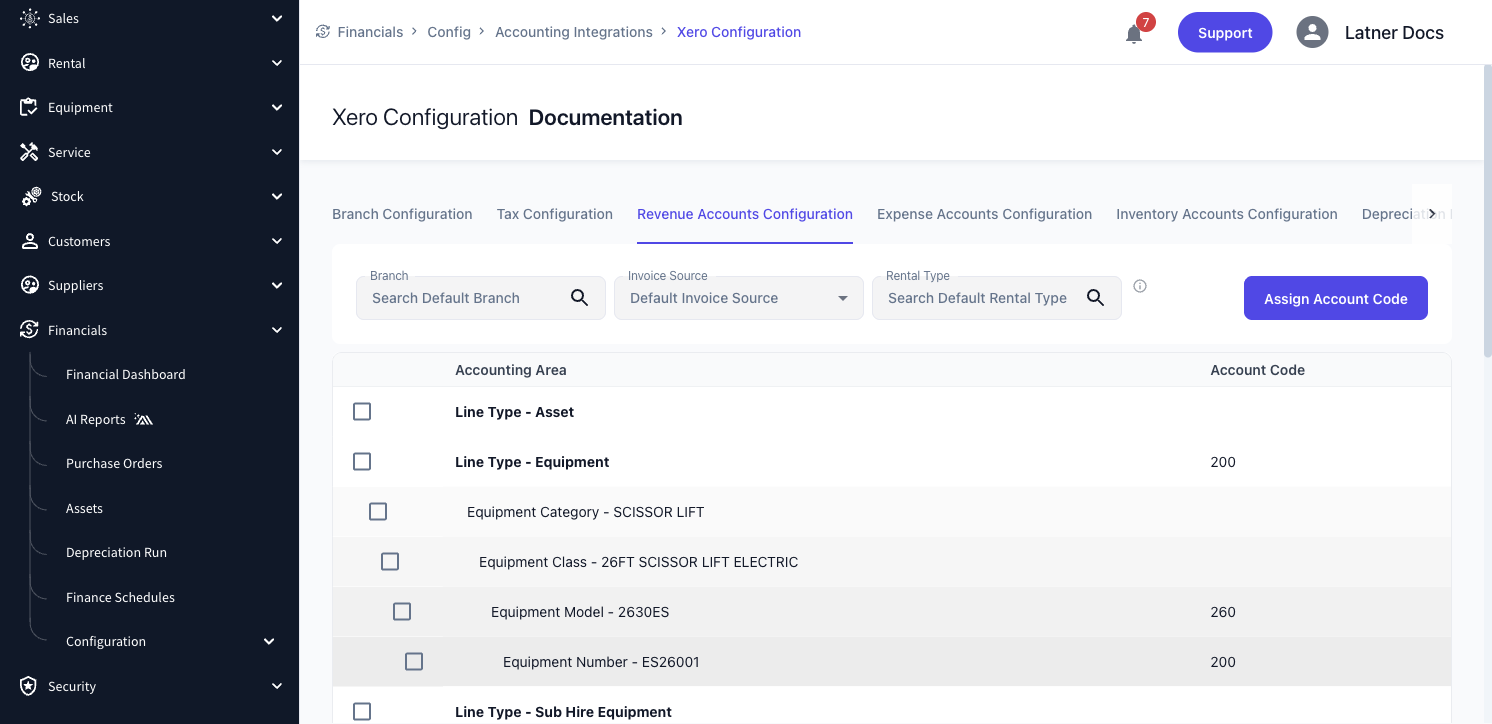The height and width of the screenshot is (724, 1492).
Task: Open Finance Schedules menu item
Action: click(x=120, y=597)
